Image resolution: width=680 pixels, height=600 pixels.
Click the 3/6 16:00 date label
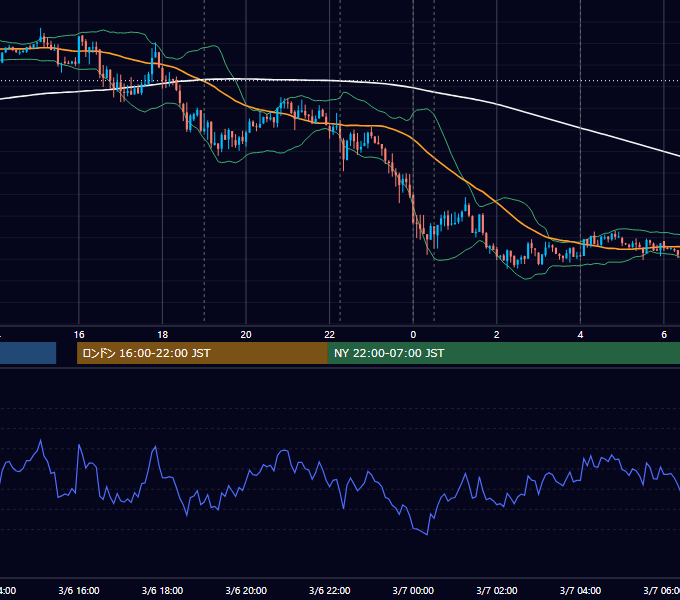(x=79, y=590)
